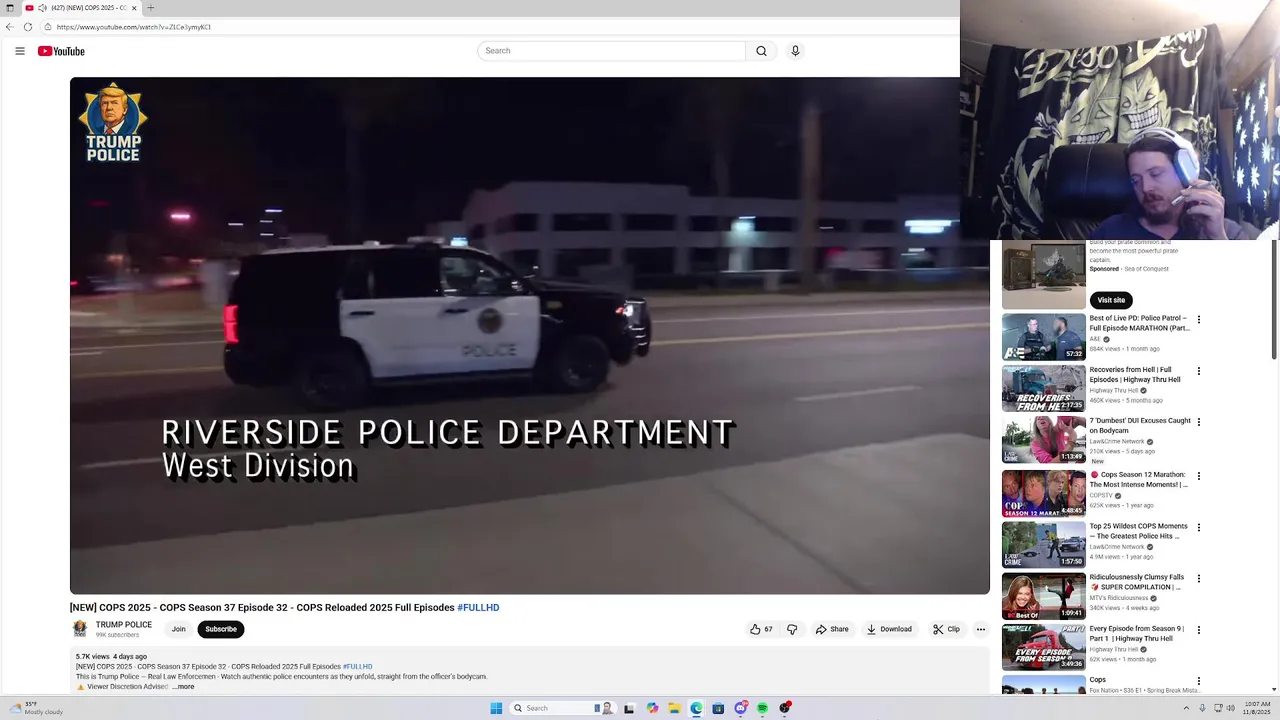Open the weather widget showing 35°F
Viewport: 1280px width, 720px height.
[x=36, y=708]
